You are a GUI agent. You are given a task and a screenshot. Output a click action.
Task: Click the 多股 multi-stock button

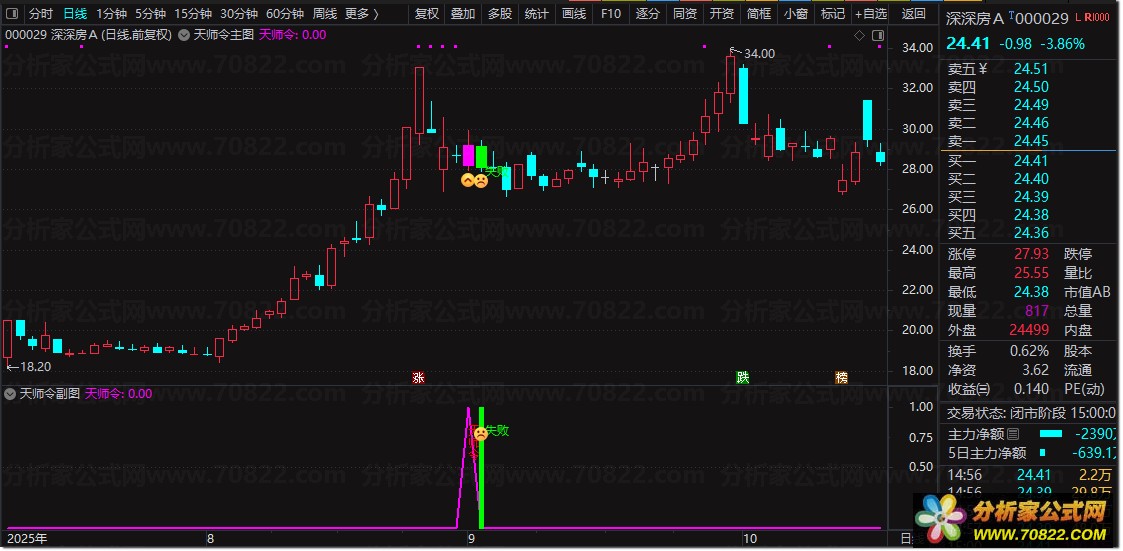[x=500, y=13]
